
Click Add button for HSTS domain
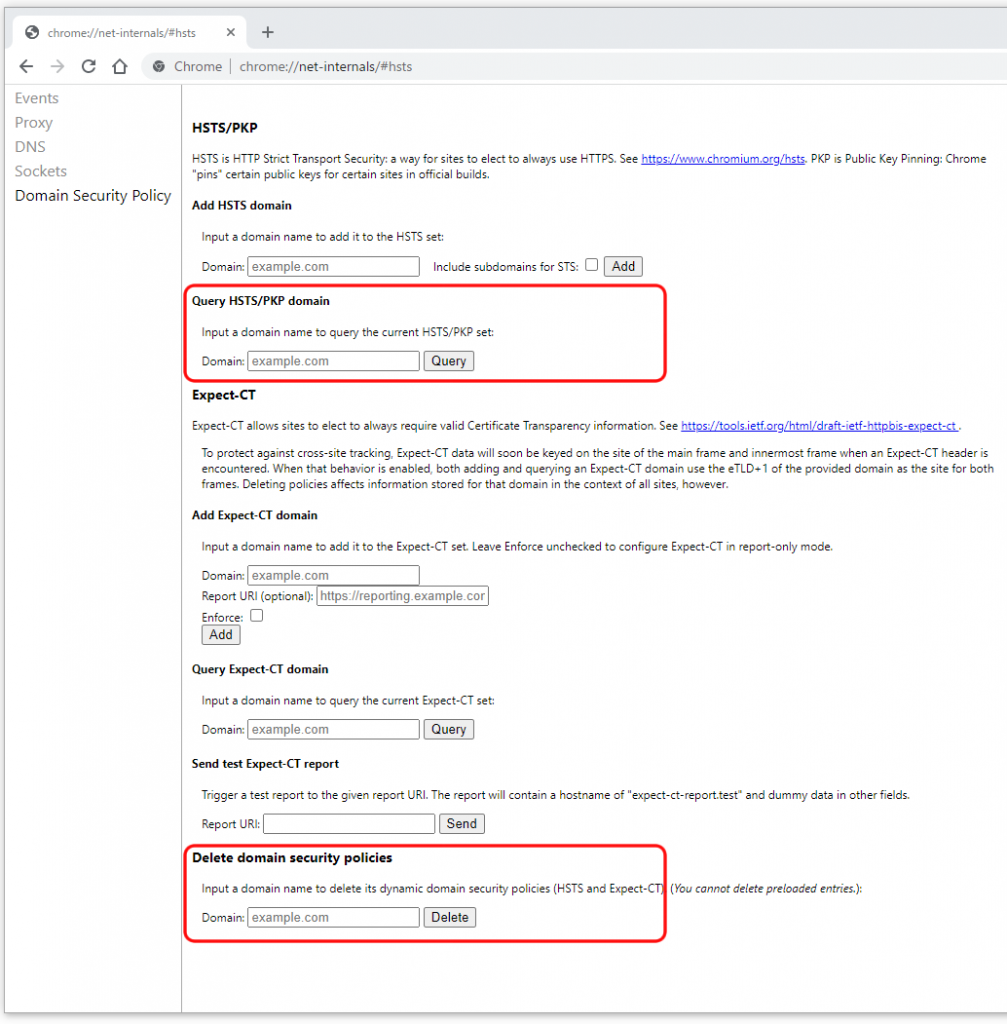(x=623, y=266)
